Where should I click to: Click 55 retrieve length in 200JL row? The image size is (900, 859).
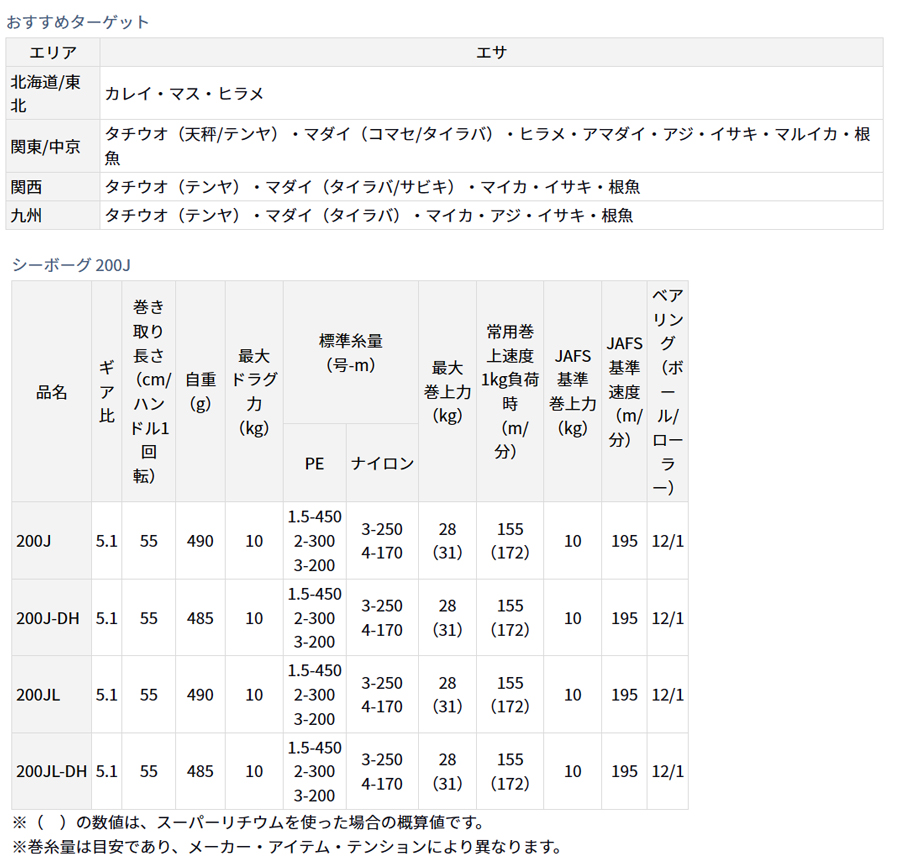[149, 695]
